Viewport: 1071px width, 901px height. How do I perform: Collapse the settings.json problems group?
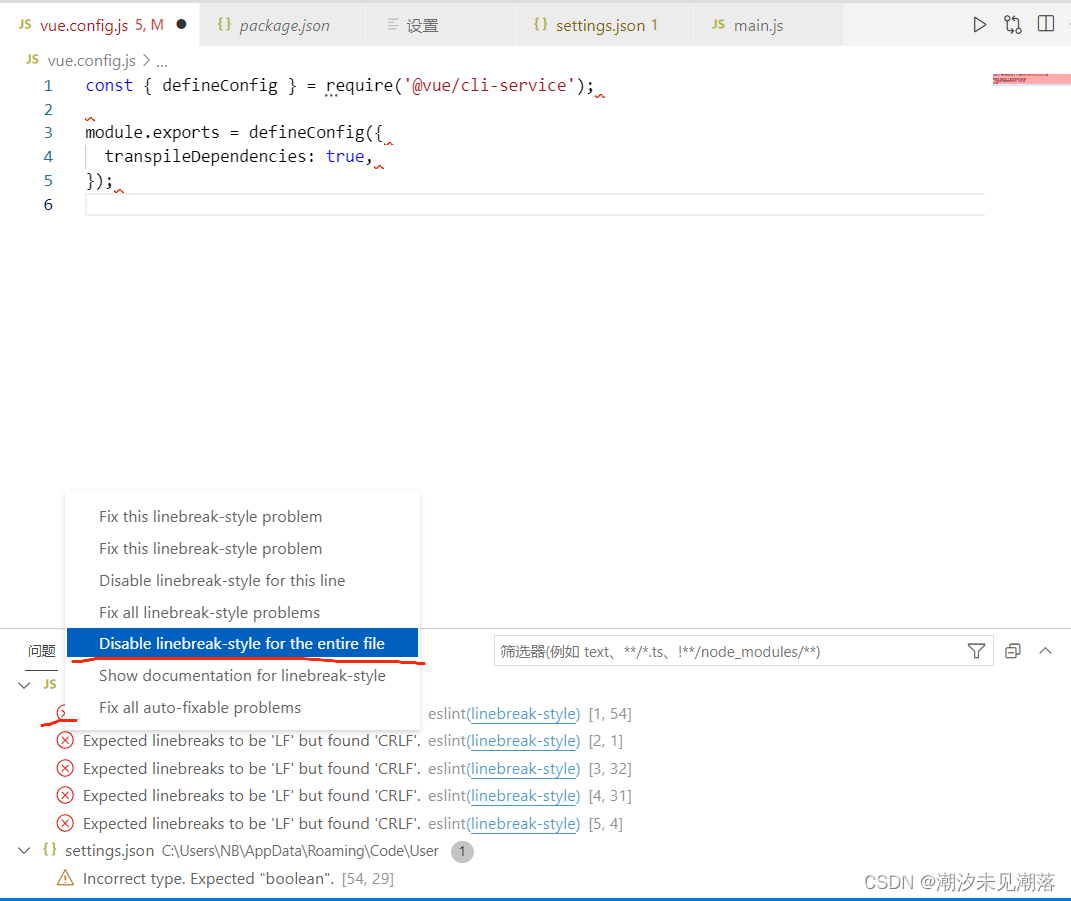point(23,851)
